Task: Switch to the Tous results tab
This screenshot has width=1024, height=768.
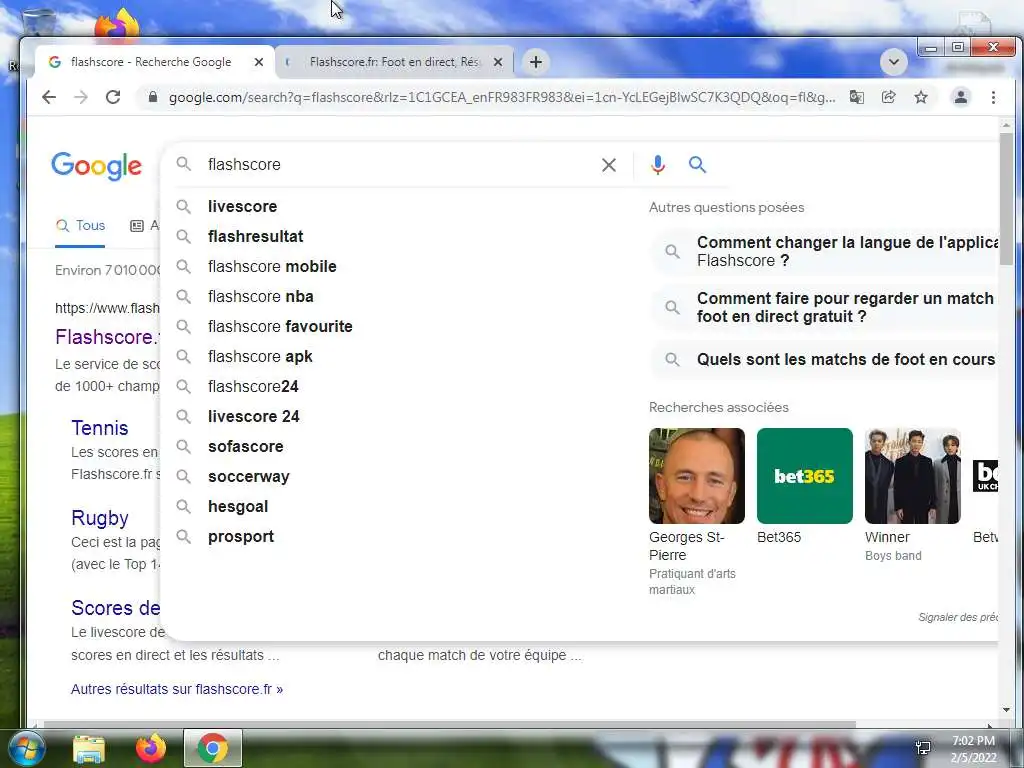Action: click(x=80, y=225)
